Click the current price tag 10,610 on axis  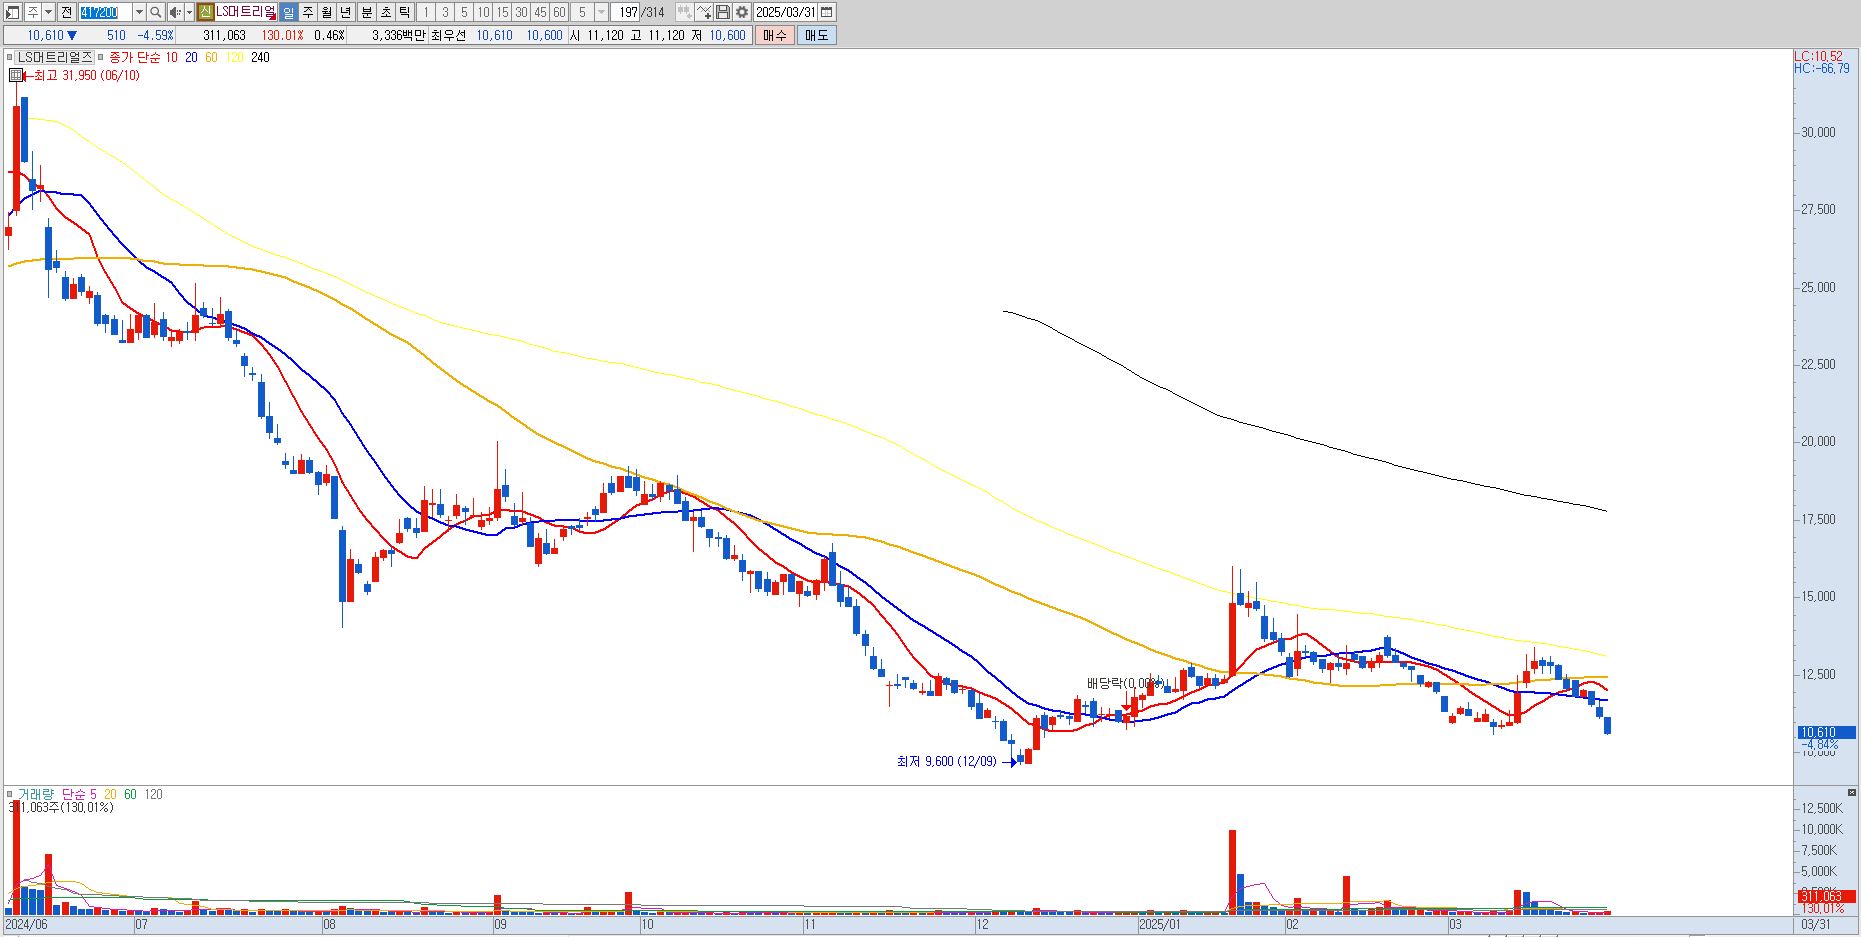[x=1825, y=732]
